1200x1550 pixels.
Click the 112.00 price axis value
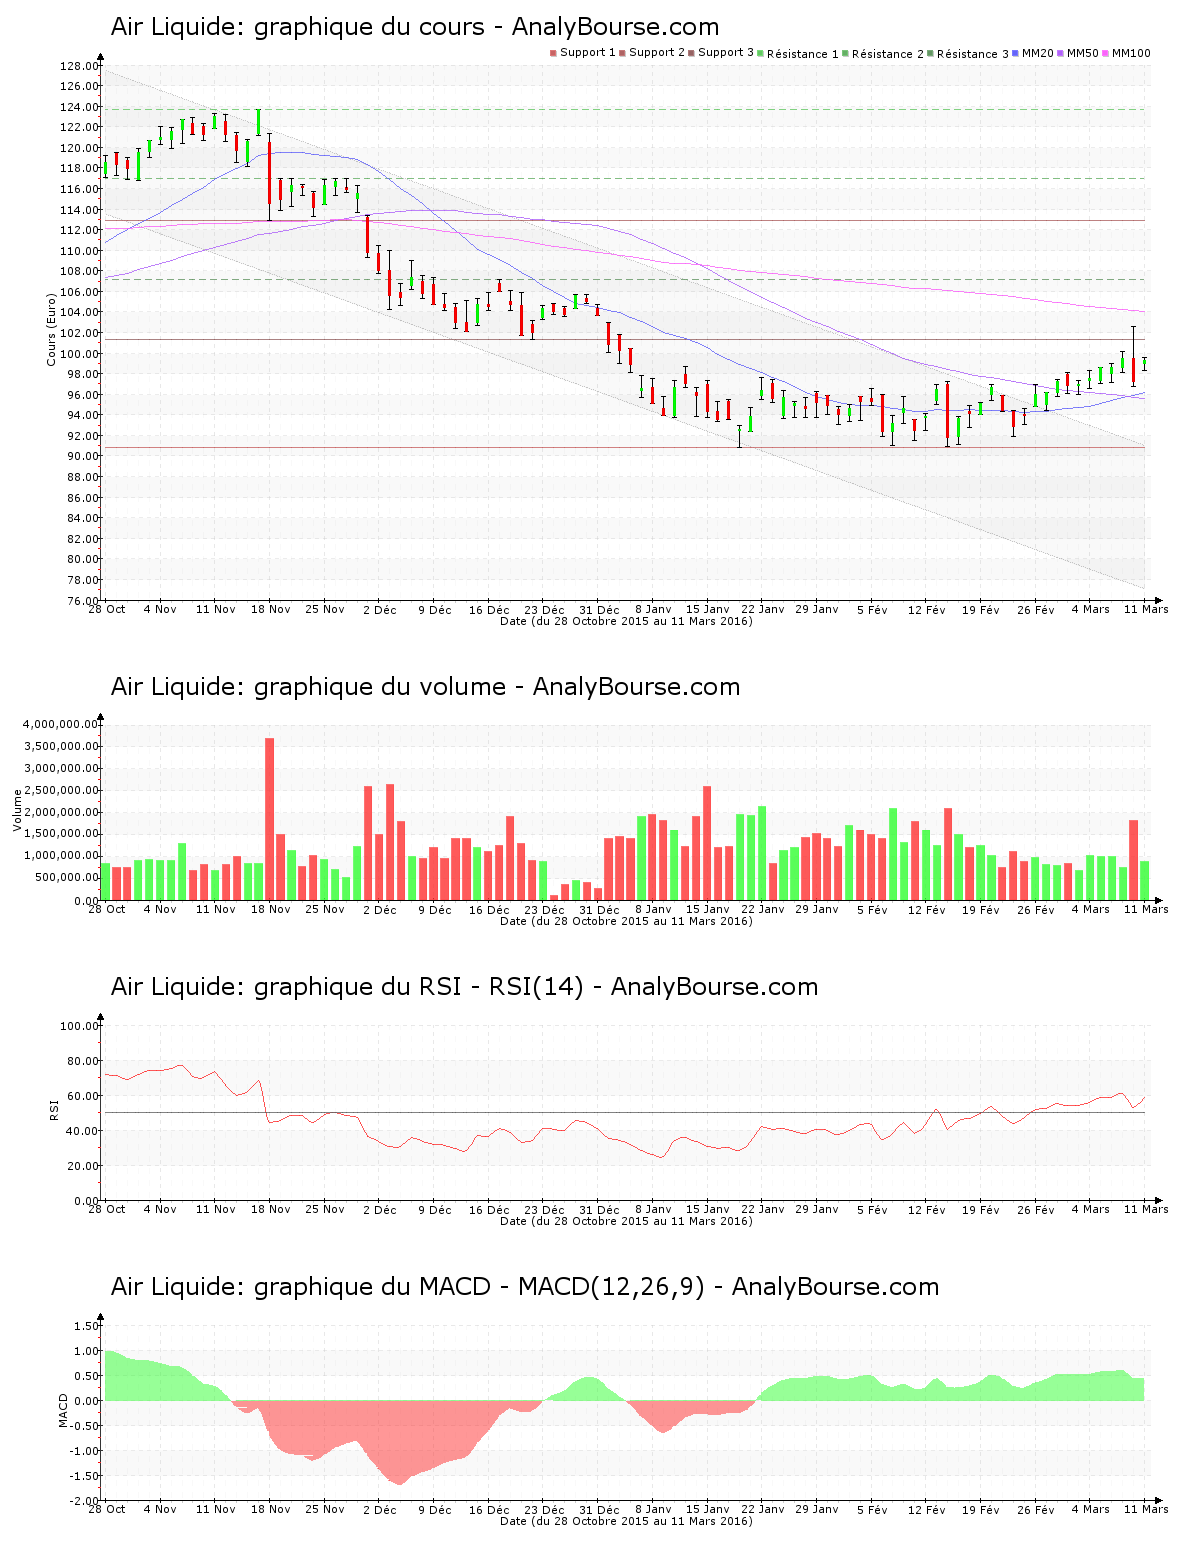coord(79,230)
